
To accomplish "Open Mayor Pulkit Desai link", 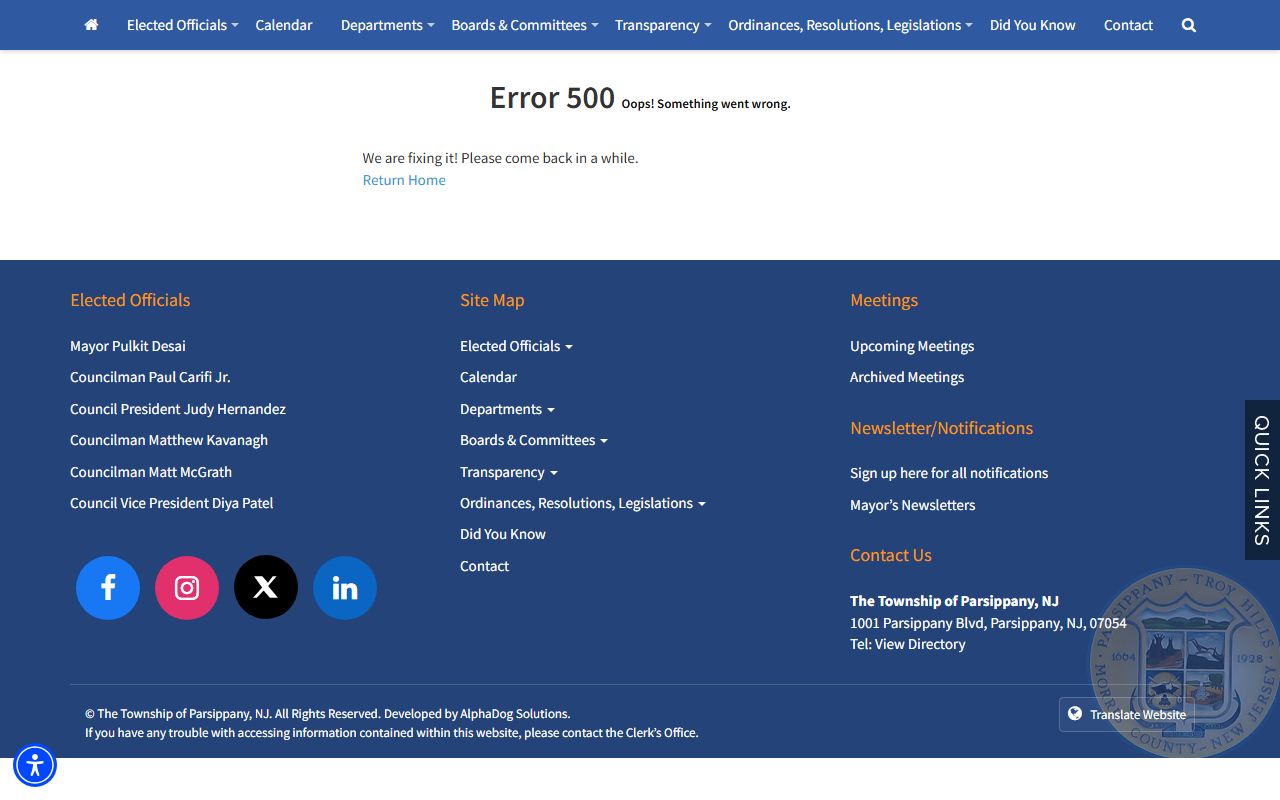I will pyautogui.click(x=128, y=346).
